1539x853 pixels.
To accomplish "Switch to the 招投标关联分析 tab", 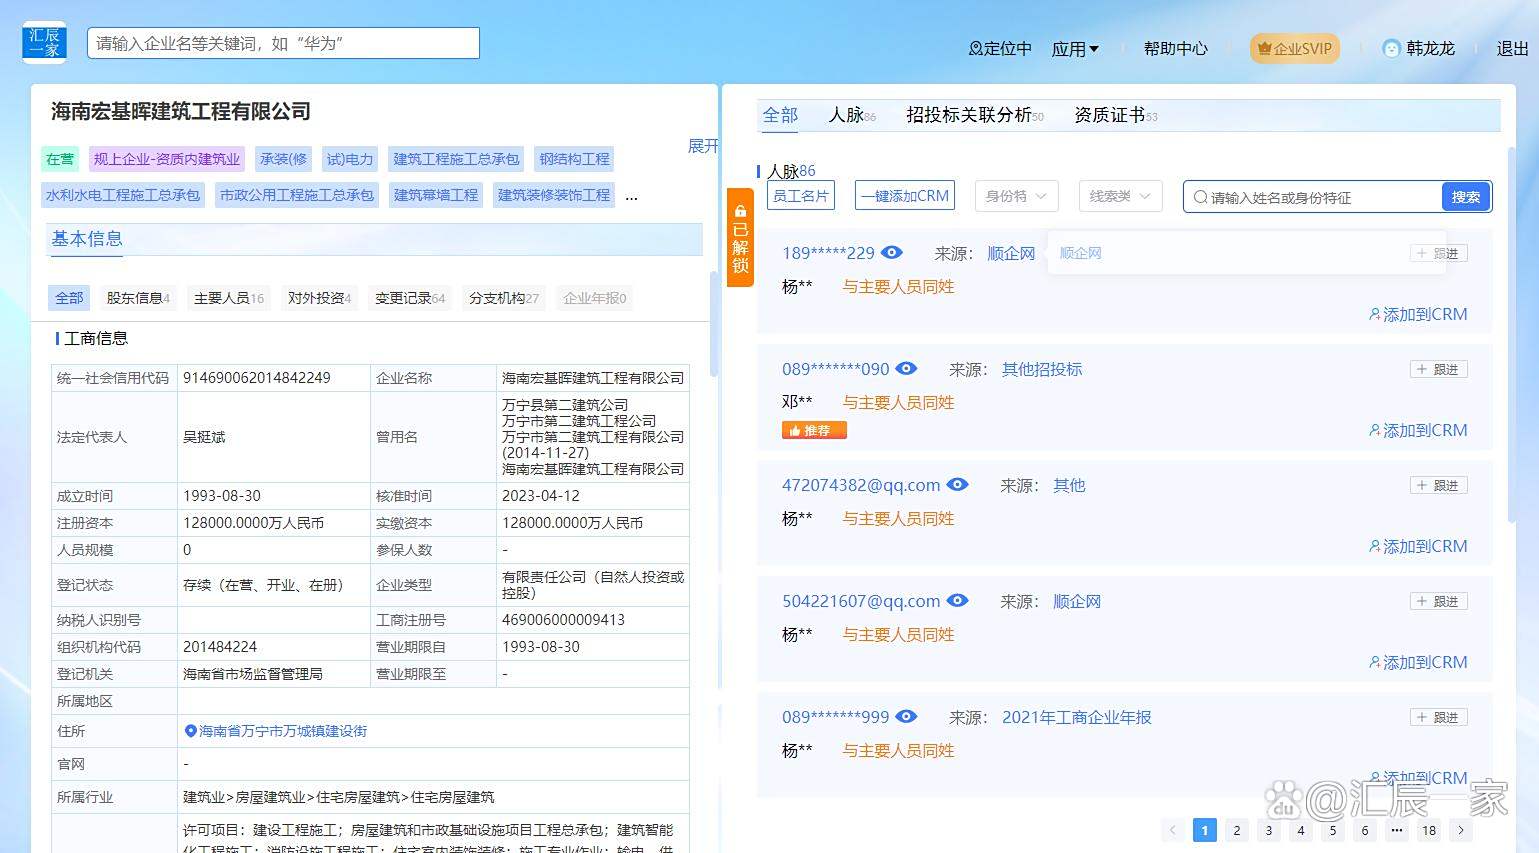I will pyautogui.click(x=973, y=115).
